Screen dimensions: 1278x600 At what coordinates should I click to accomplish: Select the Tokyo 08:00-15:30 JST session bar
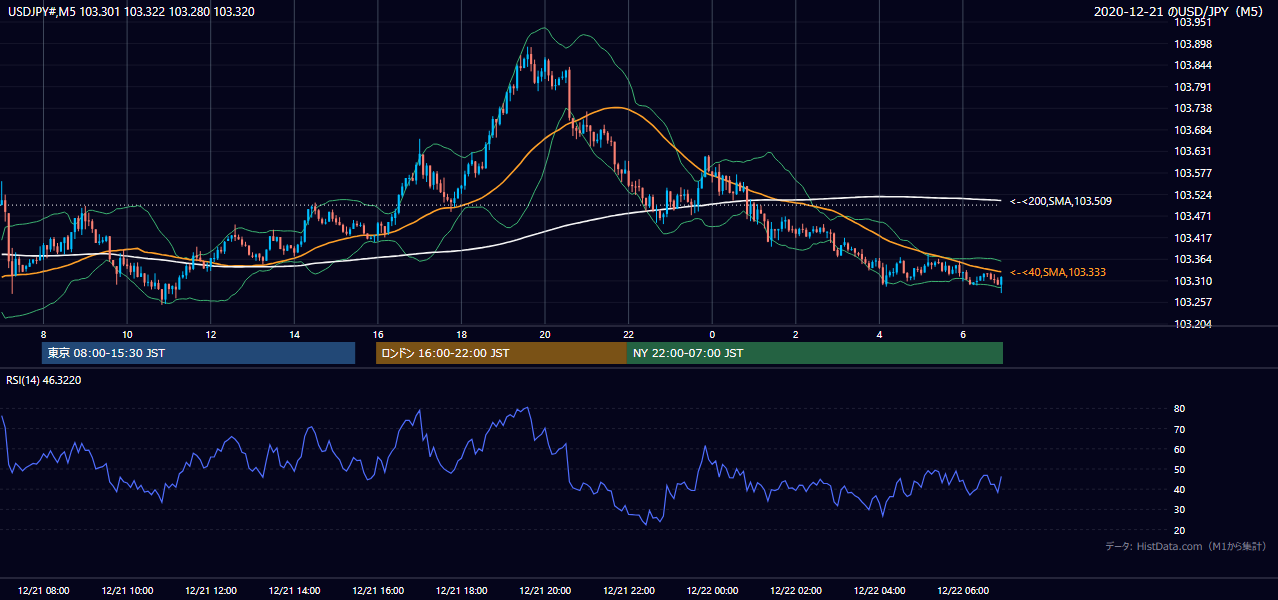(x=198, y=353)
